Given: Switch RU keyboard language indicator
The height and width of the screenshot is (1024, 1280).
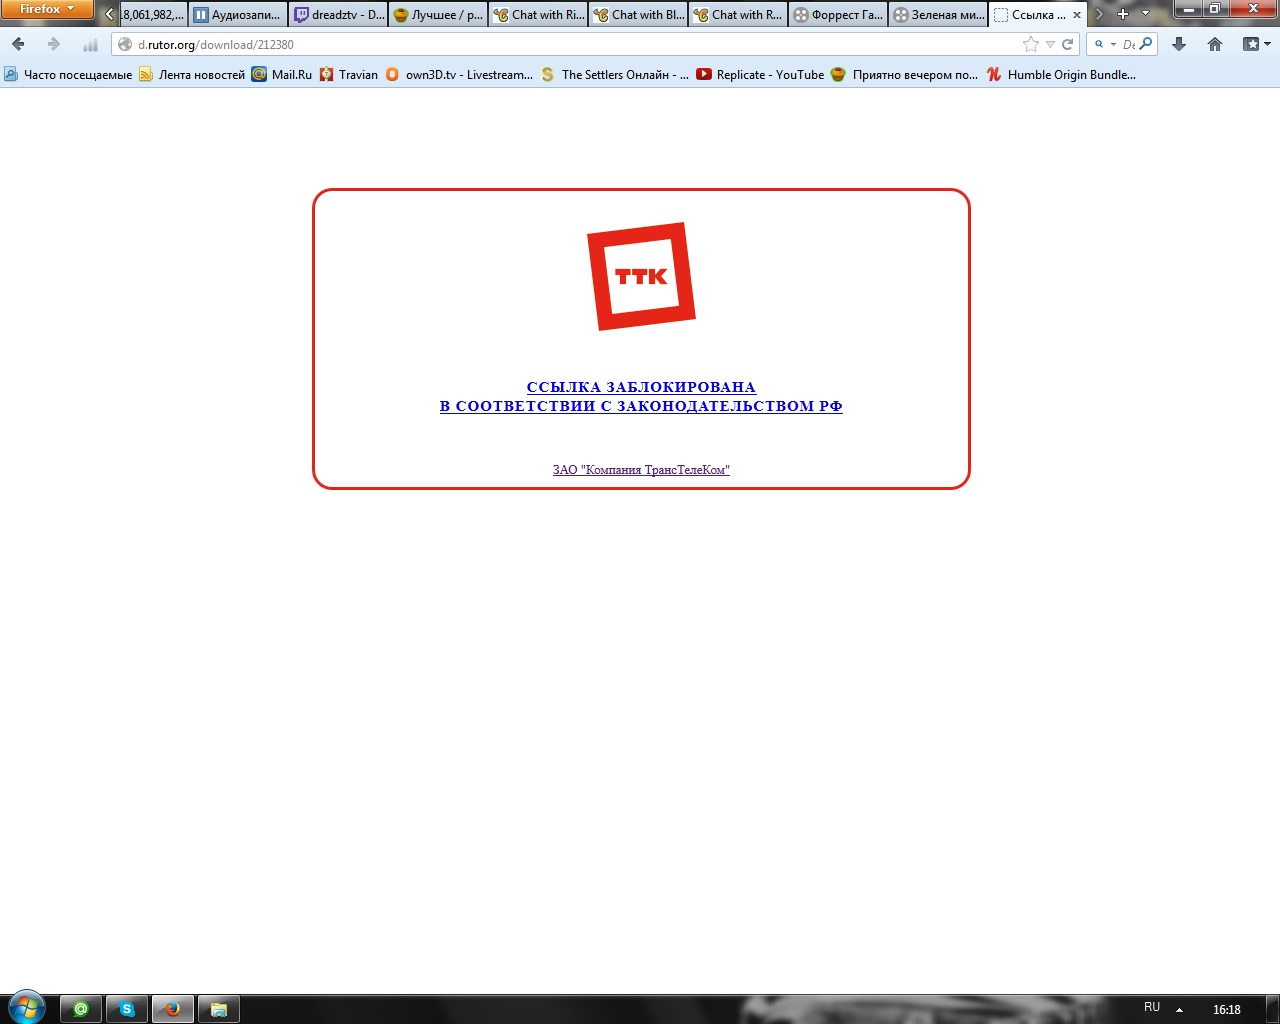Looking at the screenshot, I should point(1152,1008).
